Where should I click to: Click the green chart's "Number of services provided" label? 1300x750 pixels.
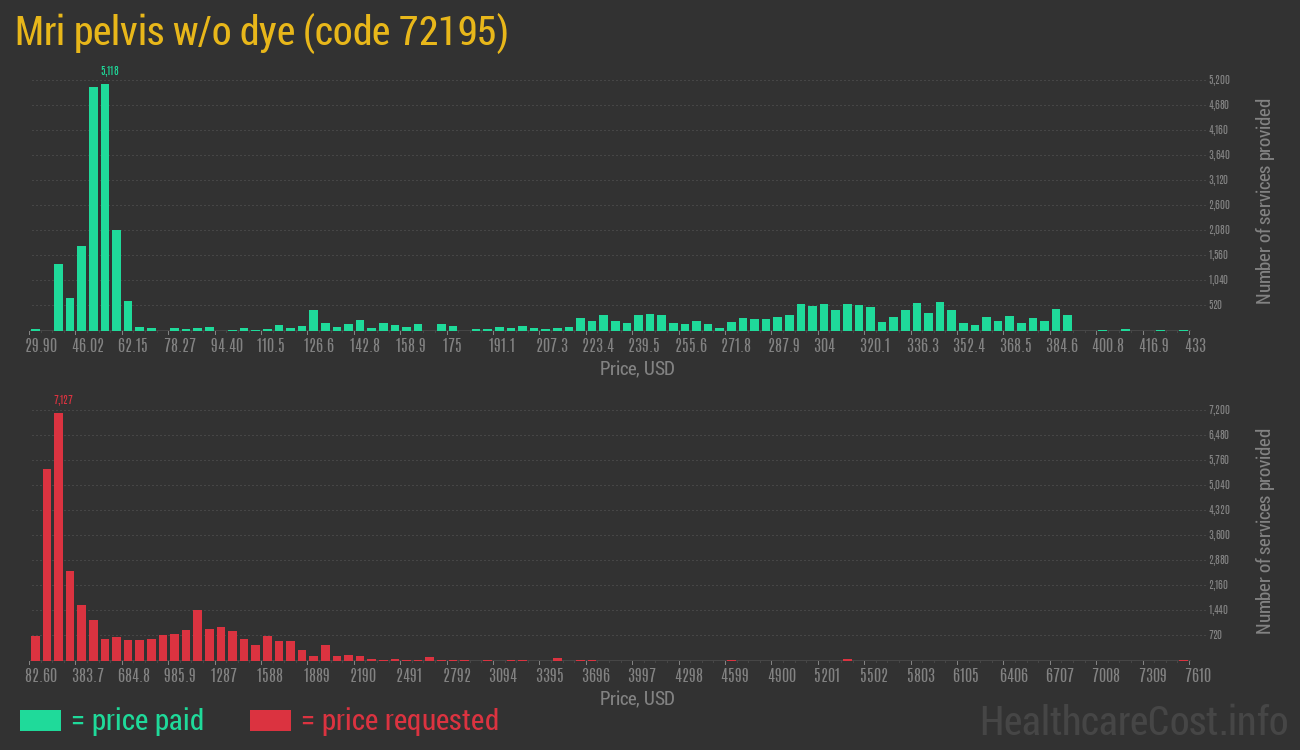pyautogui.click(x=1264, y=201)
